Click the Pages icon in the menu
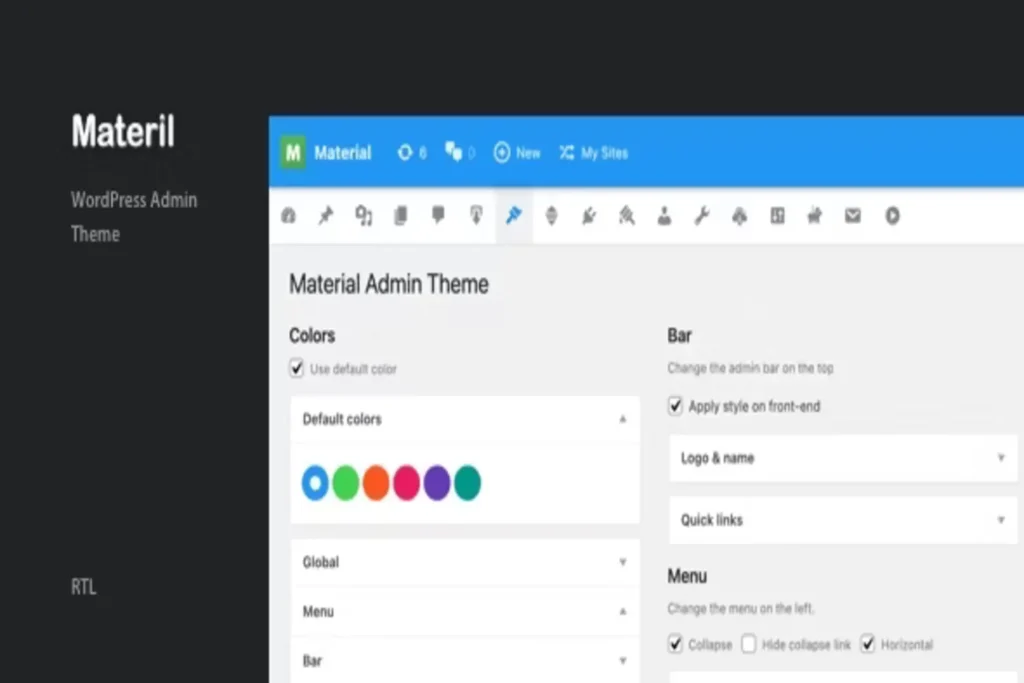 tap(401, 215)
